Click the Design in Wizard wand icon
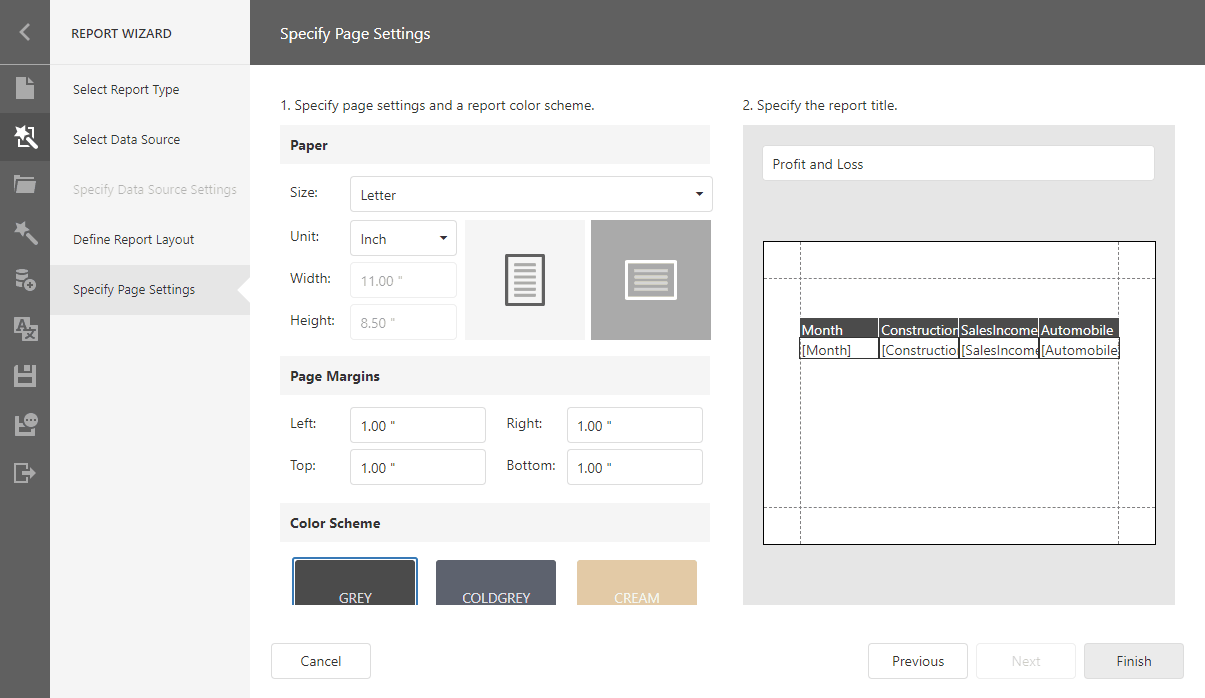This screenshot has height=698, width=1205. coord(24,233)
